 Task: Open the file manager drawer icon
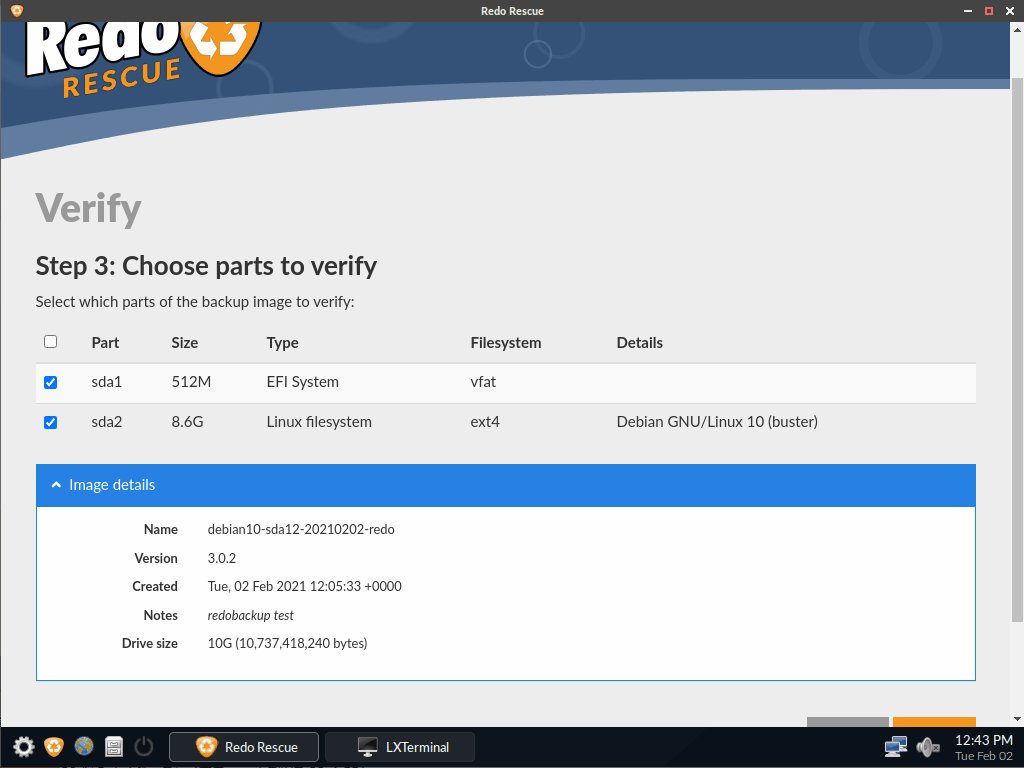(x=114, y=746)
